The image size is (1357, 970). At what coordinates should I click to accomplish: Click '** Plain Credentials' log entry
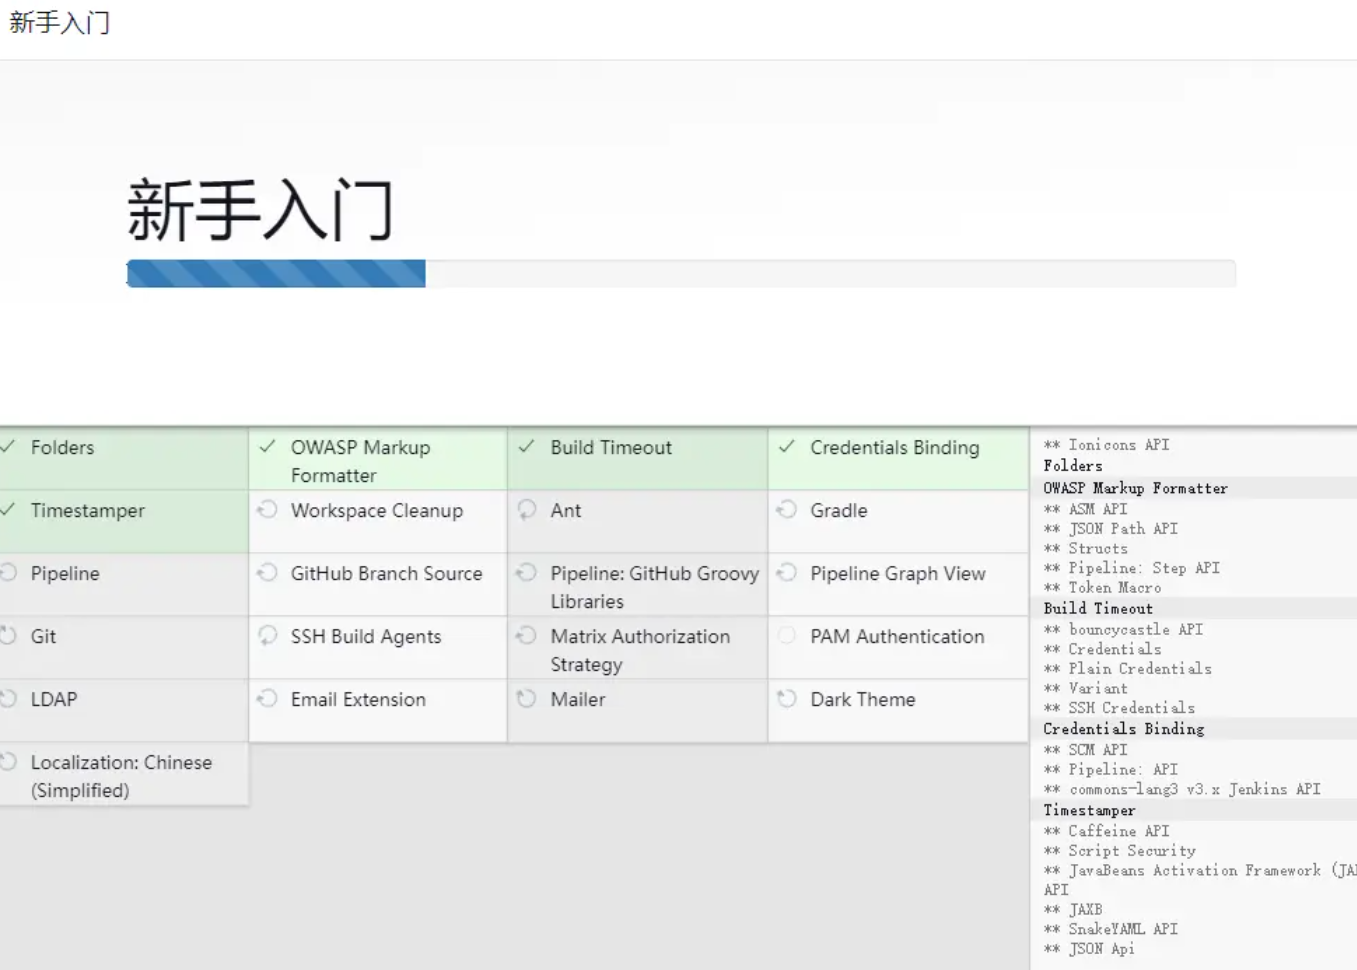(x=1128, y=669)
